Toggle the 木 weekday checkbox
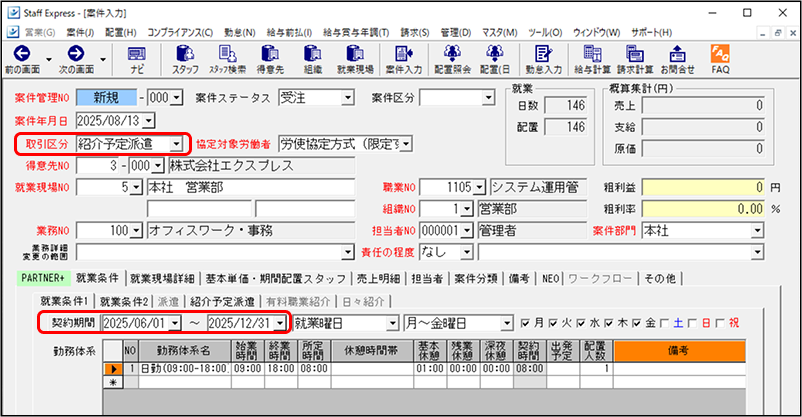Image resolution: width=802 pixels, height=417 pixels. pyautogui.click(x=609, y=323)
